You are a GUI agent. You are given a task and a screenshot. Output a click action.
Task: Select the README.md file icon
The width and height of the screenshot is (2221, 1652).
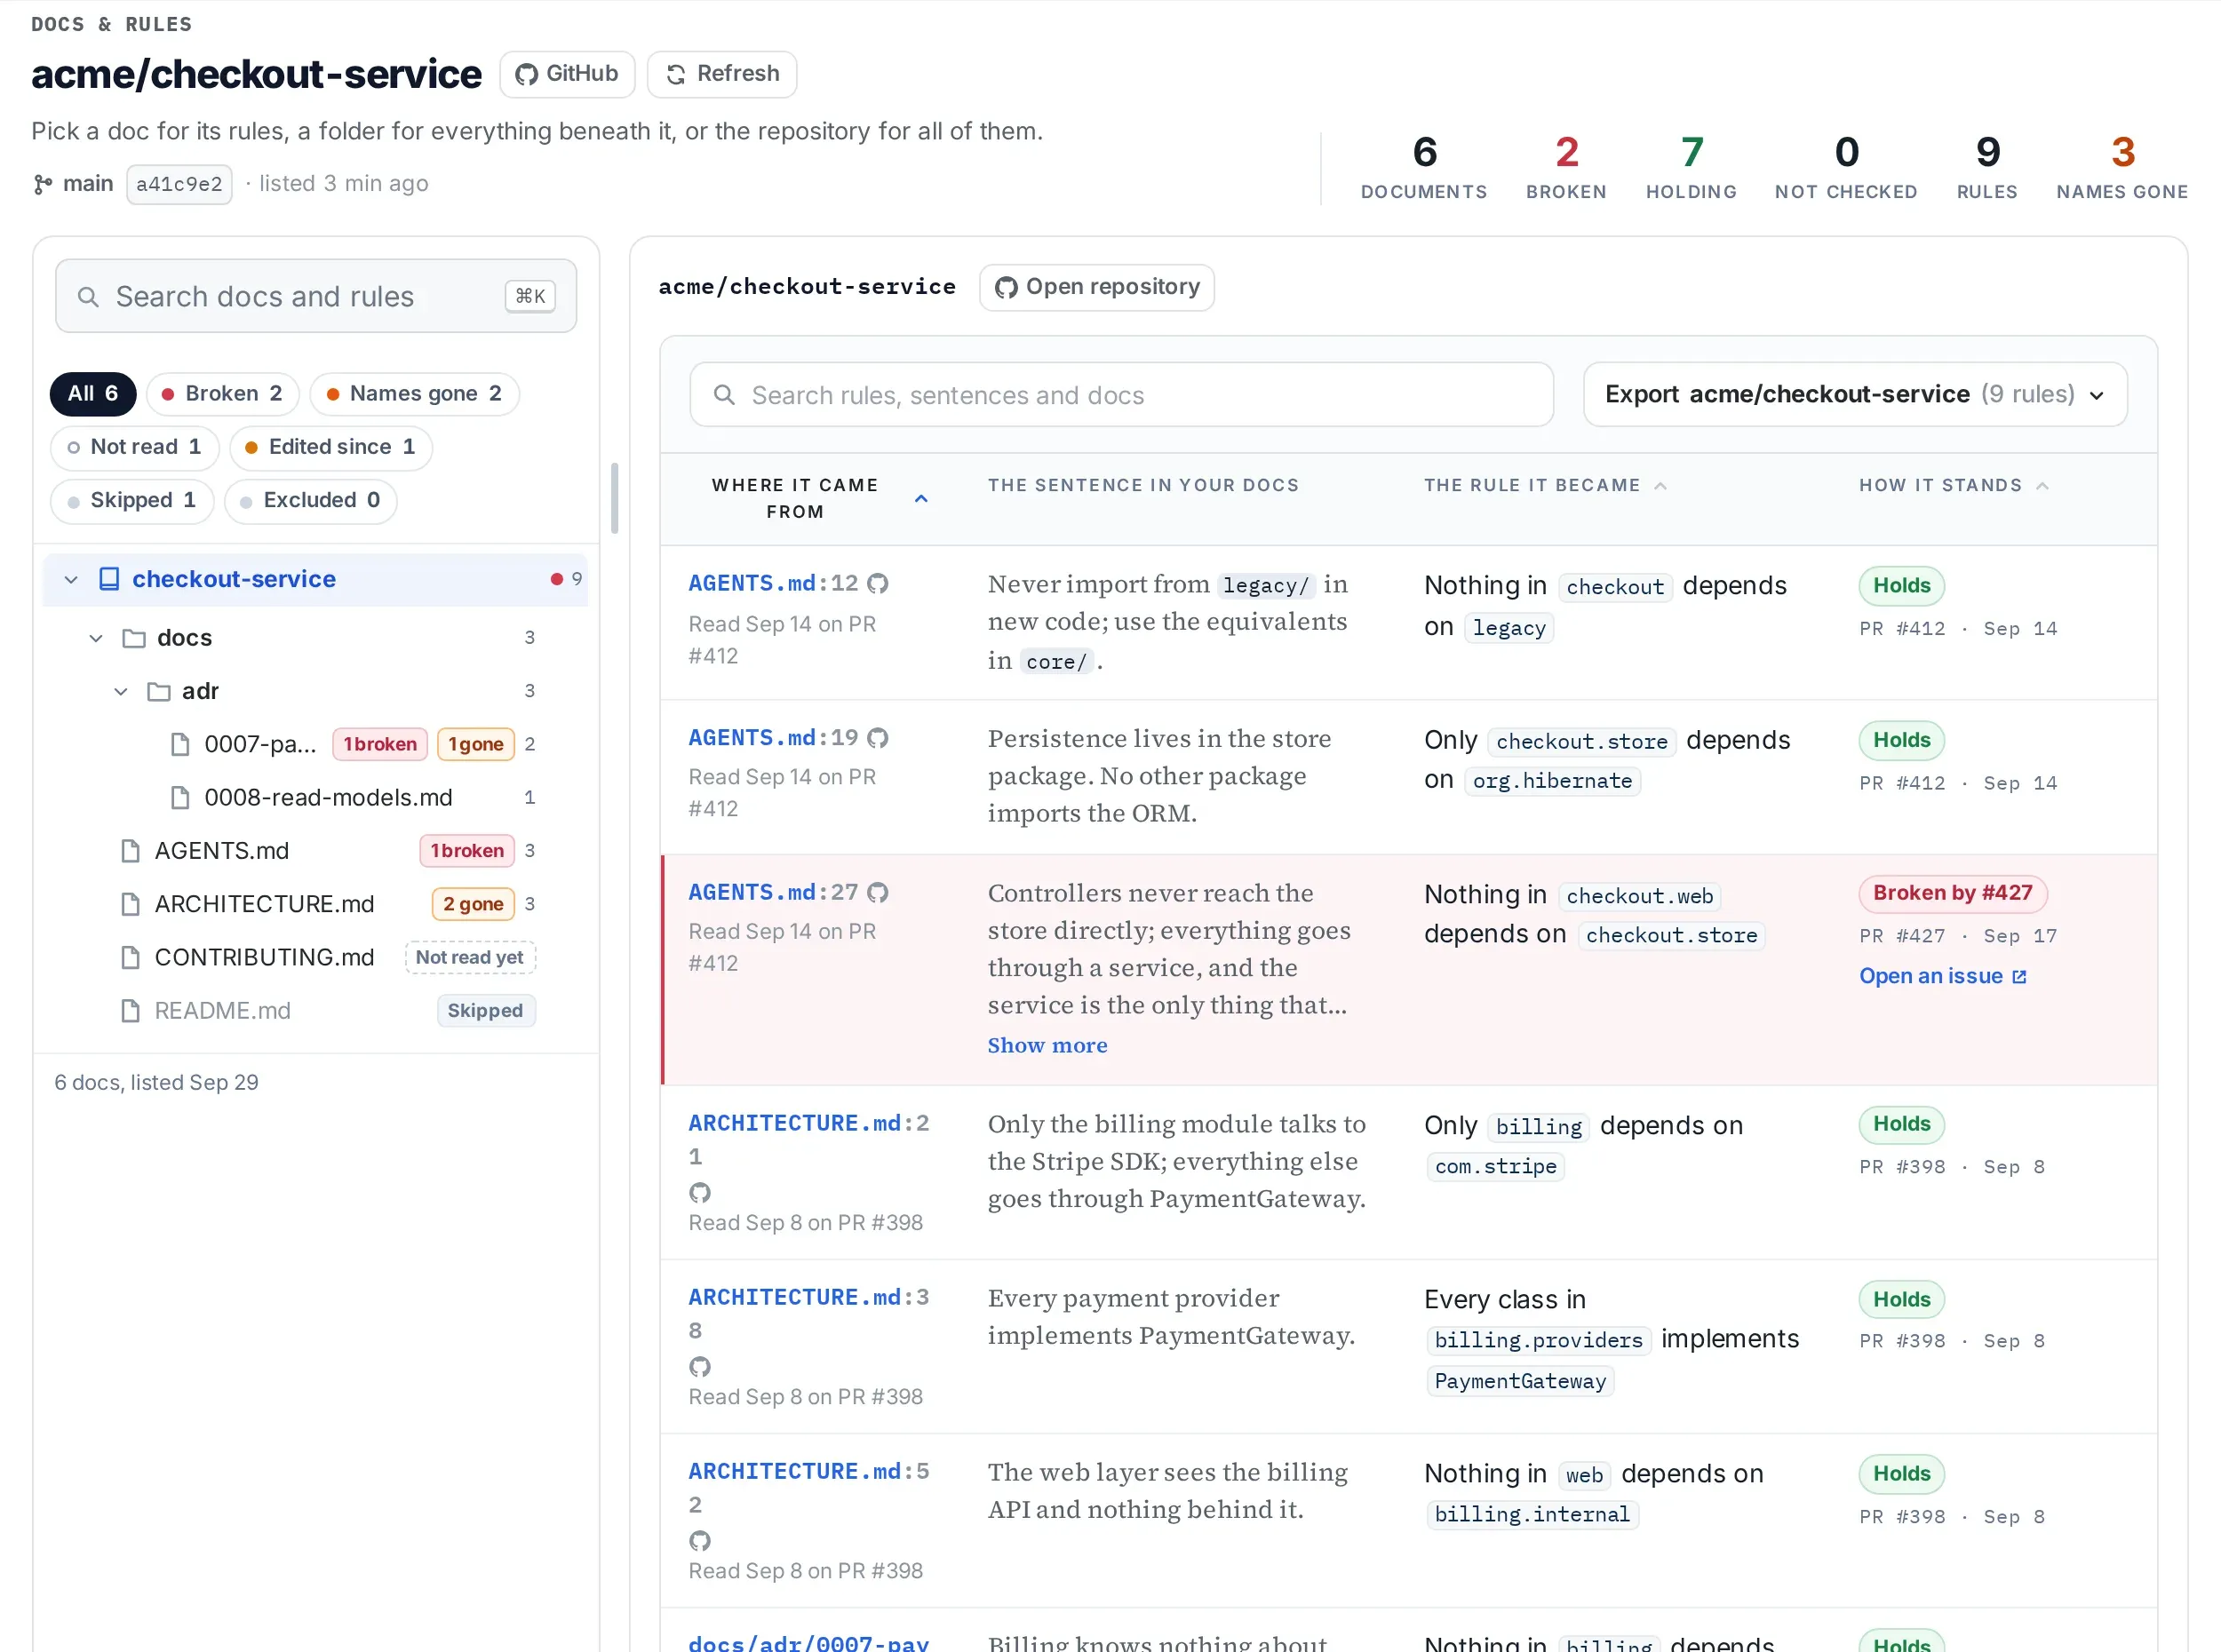130,1011
